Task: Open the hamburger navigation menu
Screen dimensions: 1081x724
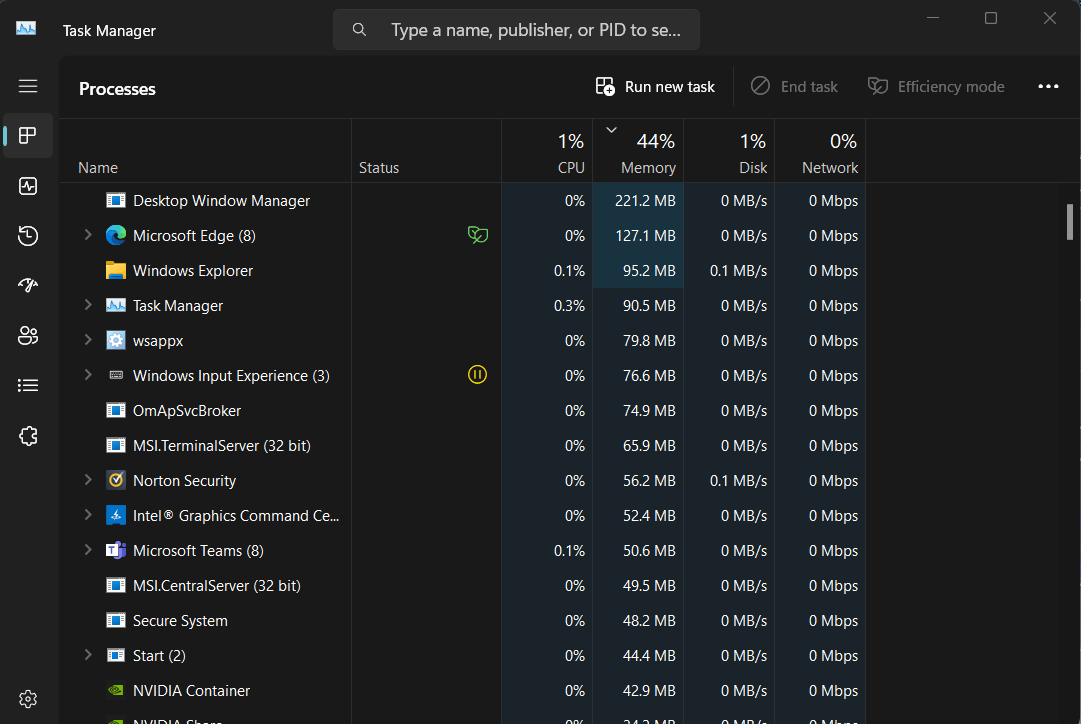Action: click(x=28, y=86)
